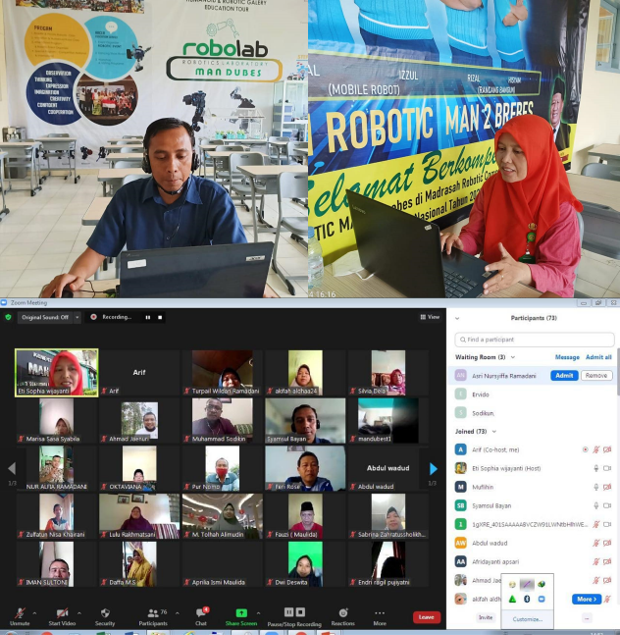The height and width of the screenshot is (635, 620).
Task: Click the blue More button on alkfah row
Action: [586, 599]
